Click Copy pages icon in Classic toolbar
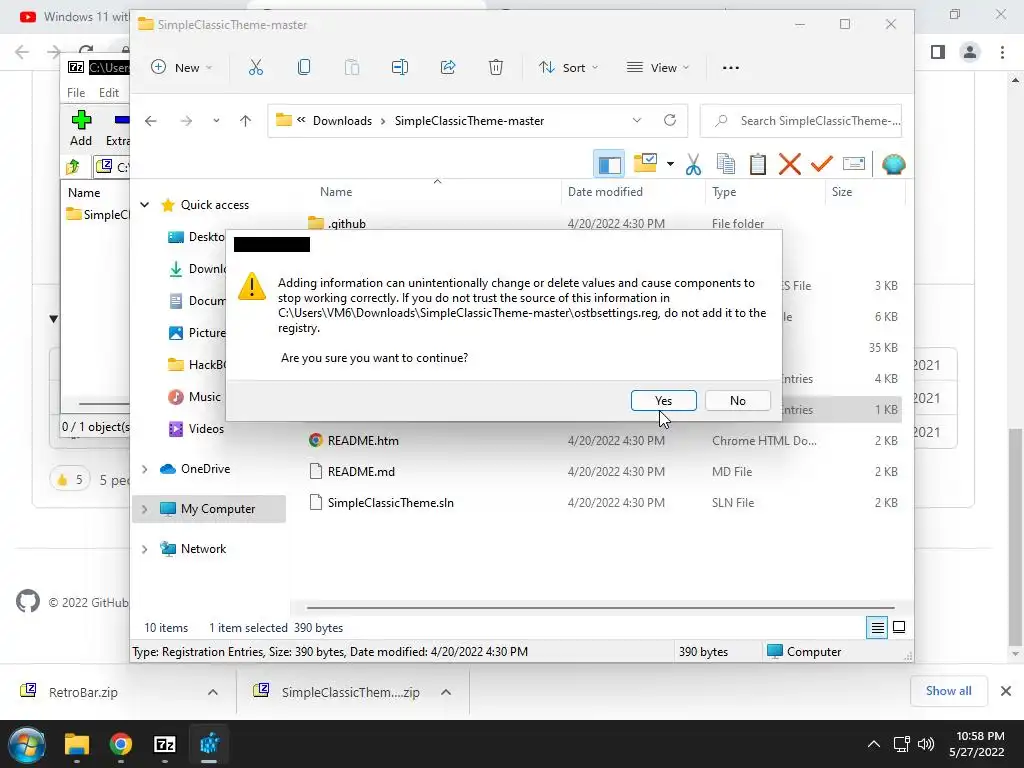This screenshot has width=1024, height=768. click(x=726, y=165)
